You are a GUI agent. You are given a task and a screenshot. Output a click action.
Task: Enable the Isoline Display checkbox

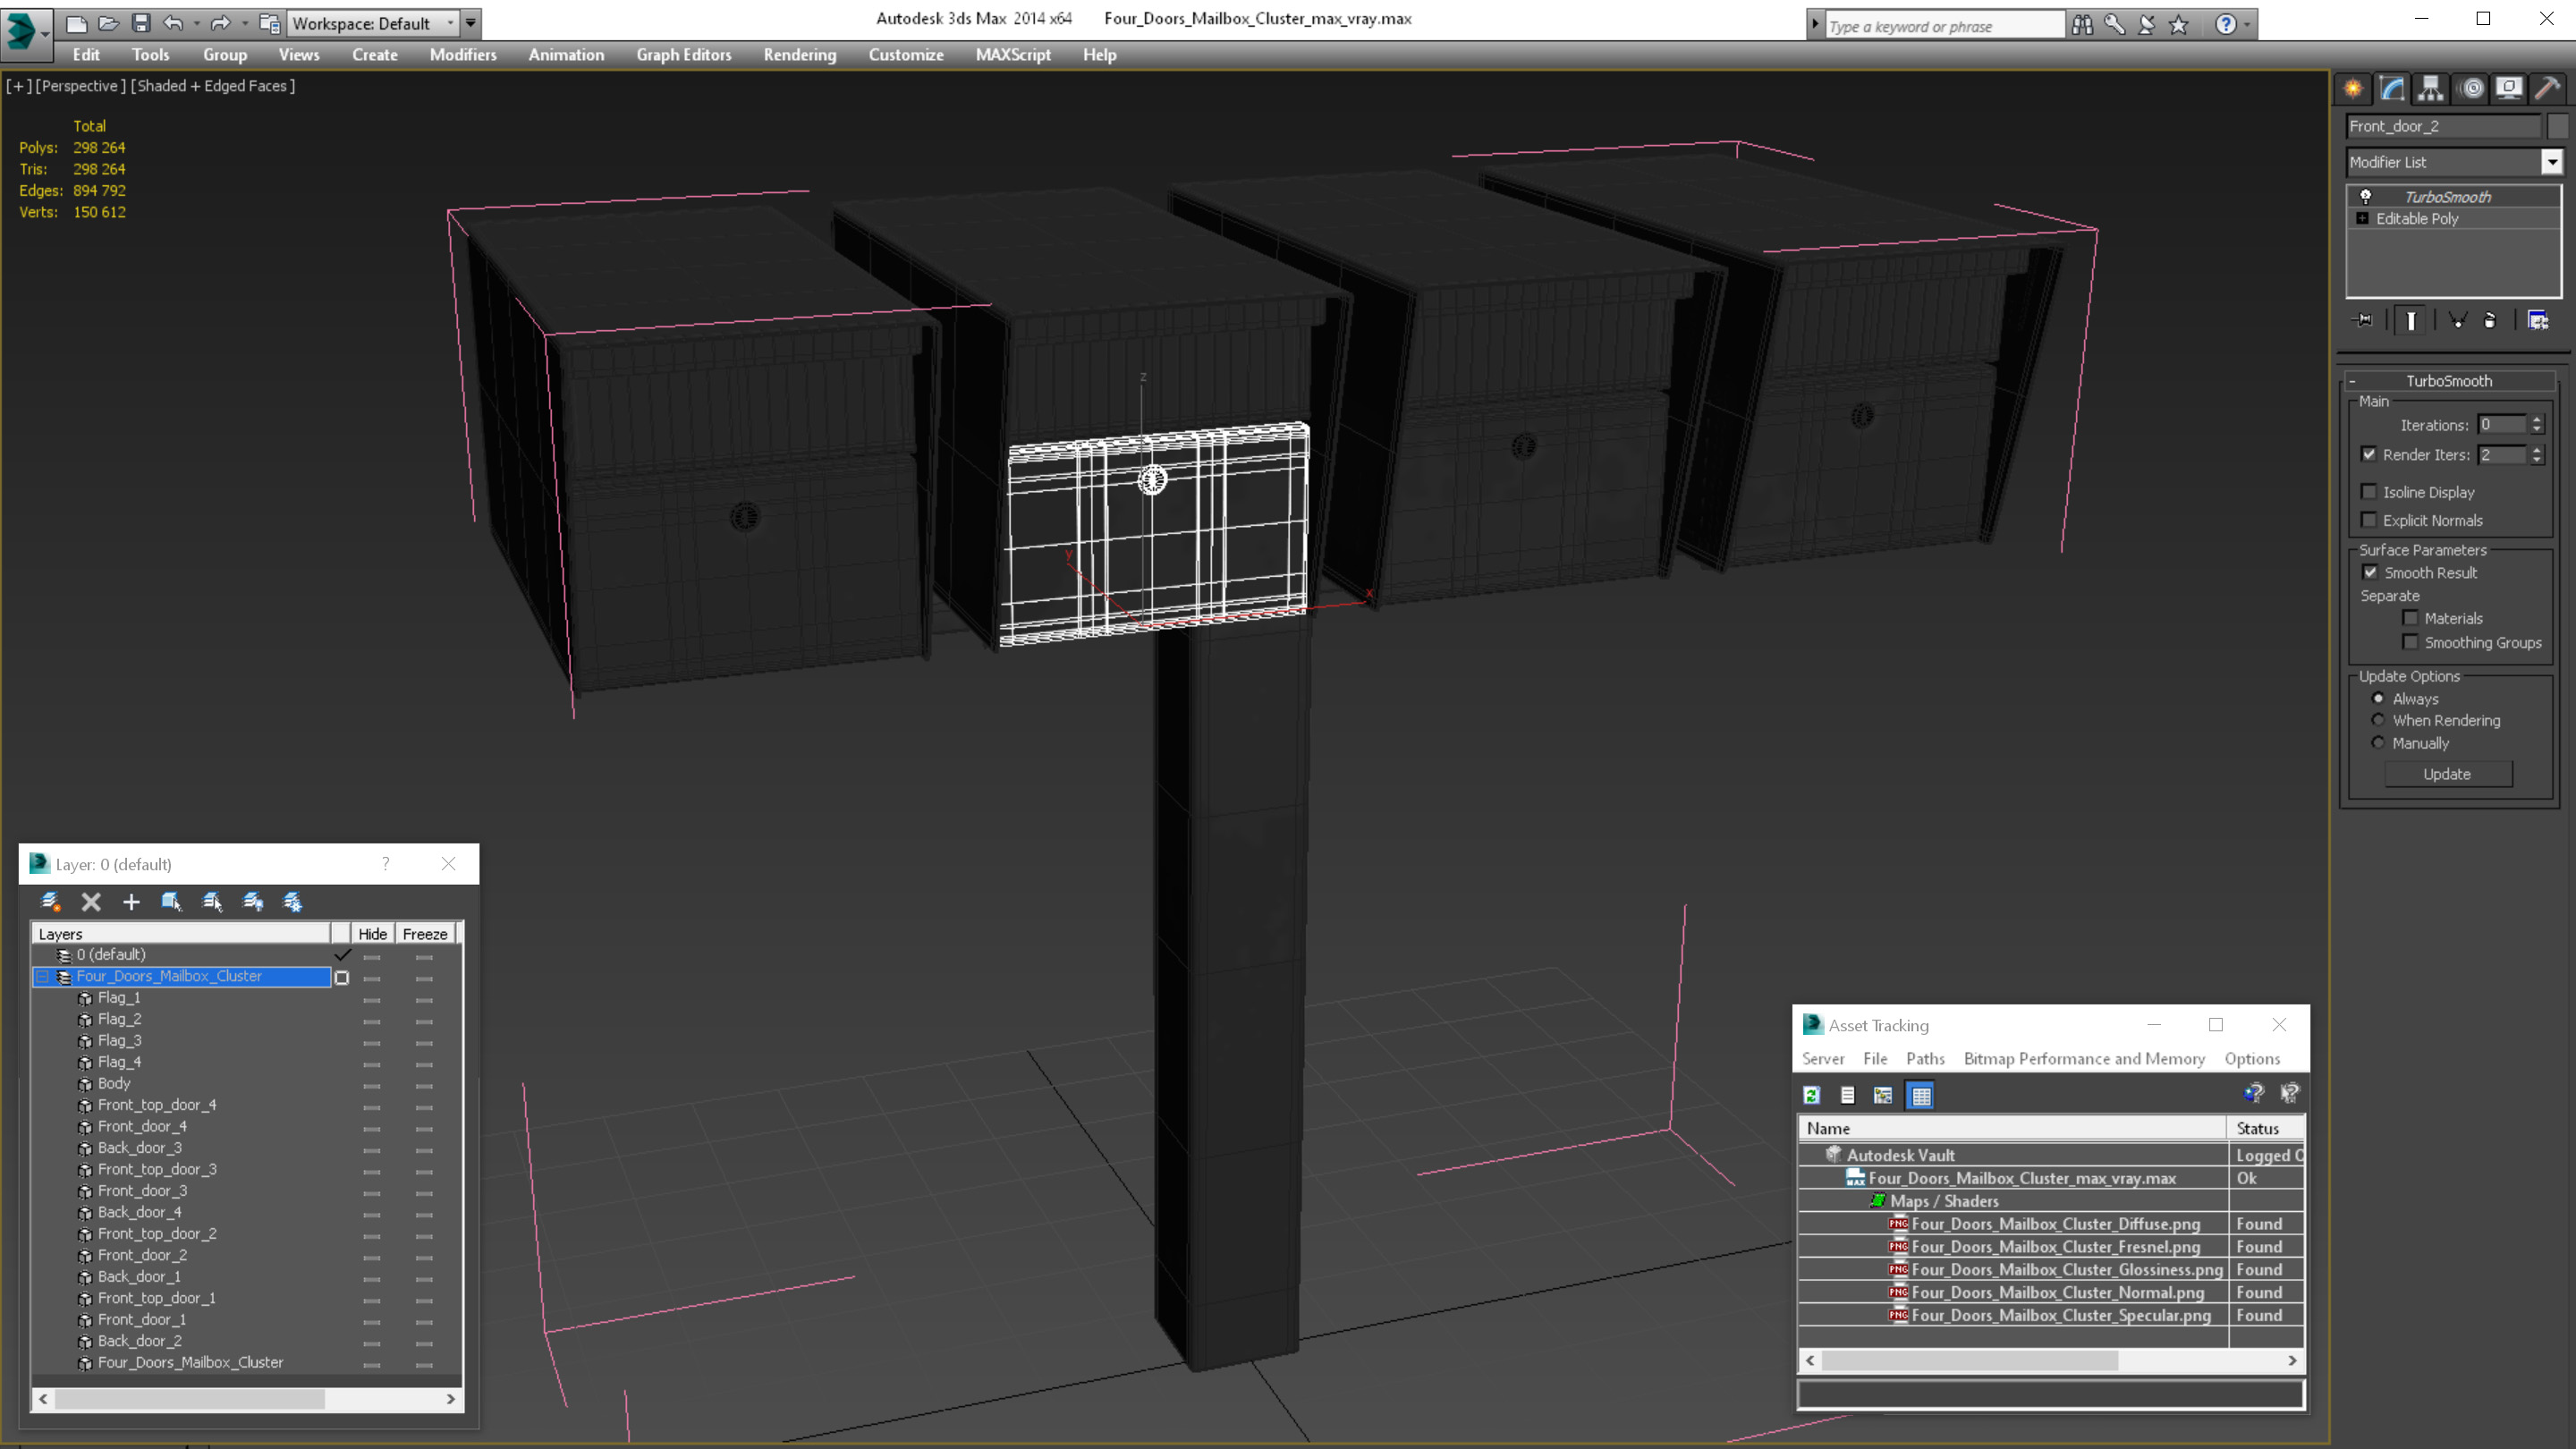click(2368, 492)
